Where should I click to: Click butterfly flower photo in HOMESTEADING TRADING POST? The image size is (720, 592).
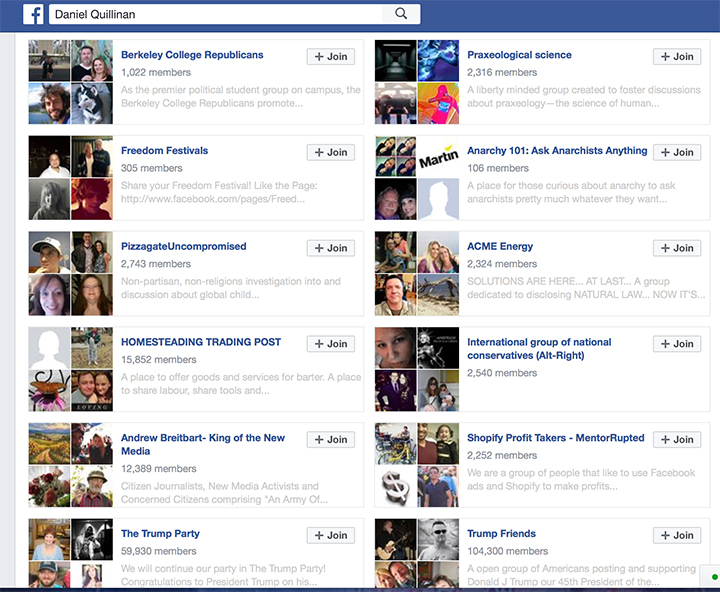[49, 390]
